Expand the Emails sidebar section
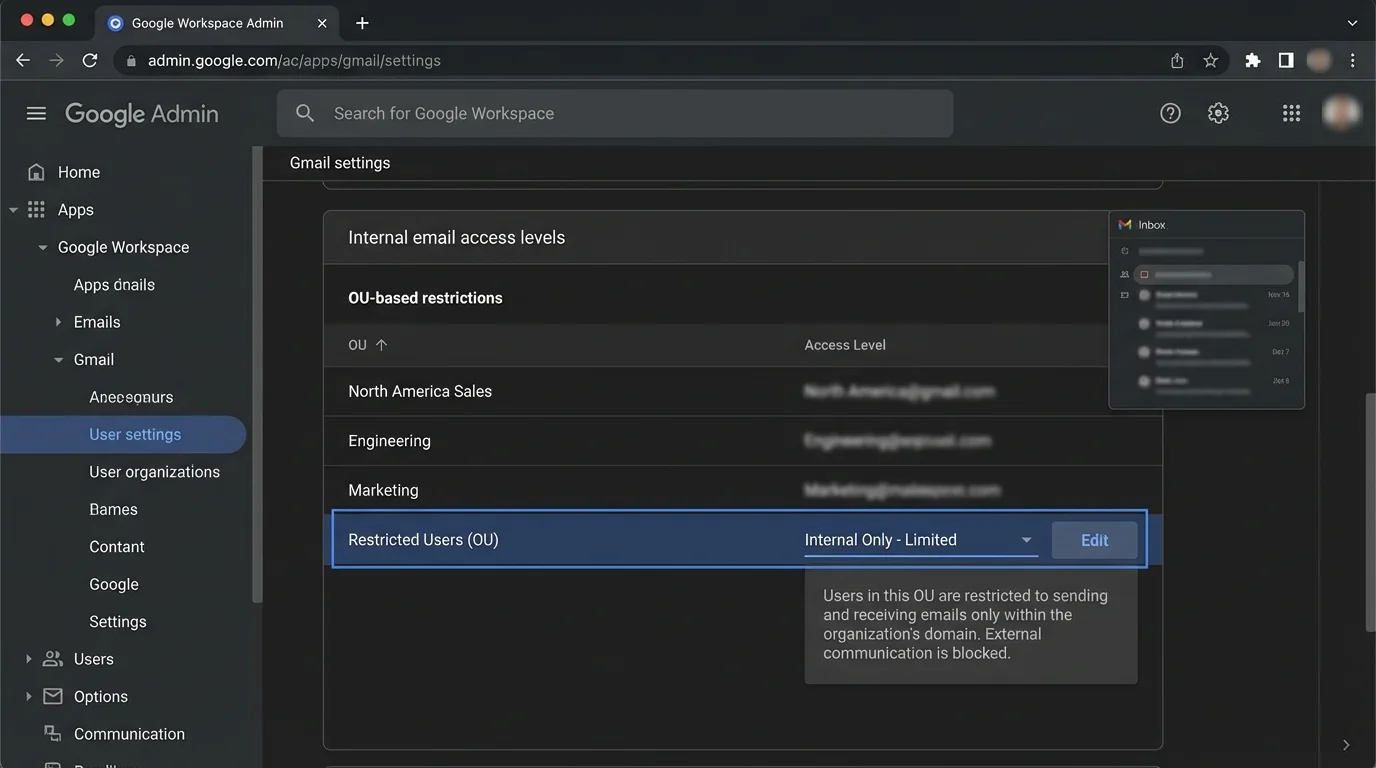 tap(57, 321)
